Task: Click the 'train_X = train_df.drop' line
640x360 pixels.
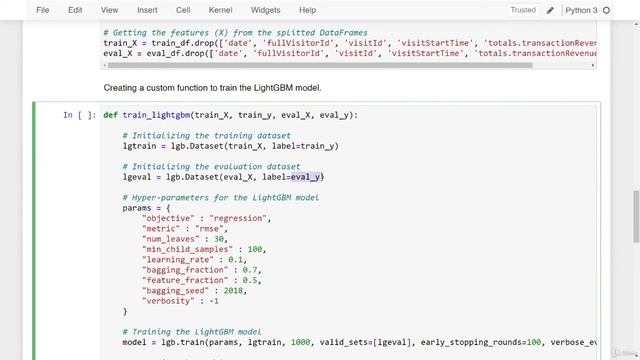Action: (x=350, y=43)
